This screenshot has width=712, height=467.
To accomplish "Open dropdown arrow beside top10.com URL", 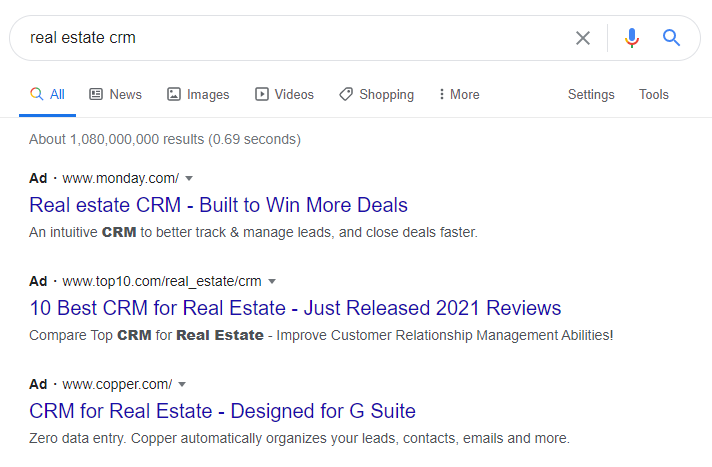I will click(x=272, y=281).
